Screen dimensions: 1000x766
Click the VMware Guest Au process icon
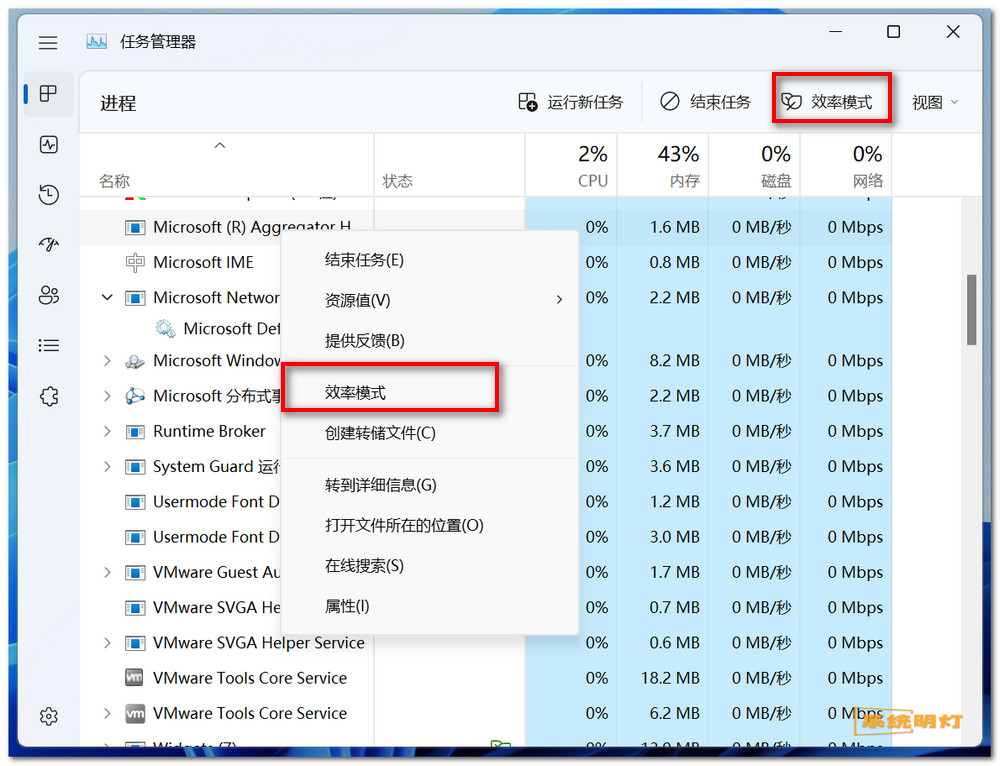pyautogui.click(x=135, y=573)
